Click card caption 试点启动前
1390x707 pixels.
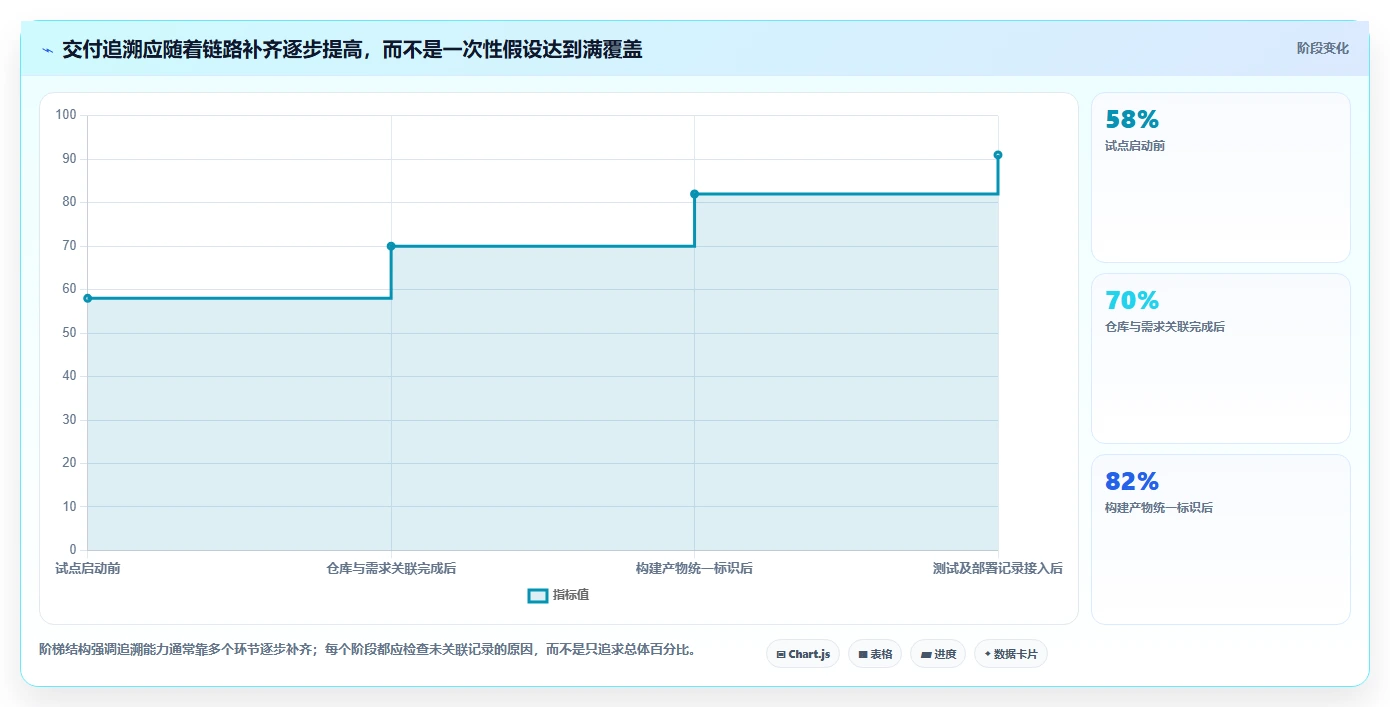click(1135, 146)
